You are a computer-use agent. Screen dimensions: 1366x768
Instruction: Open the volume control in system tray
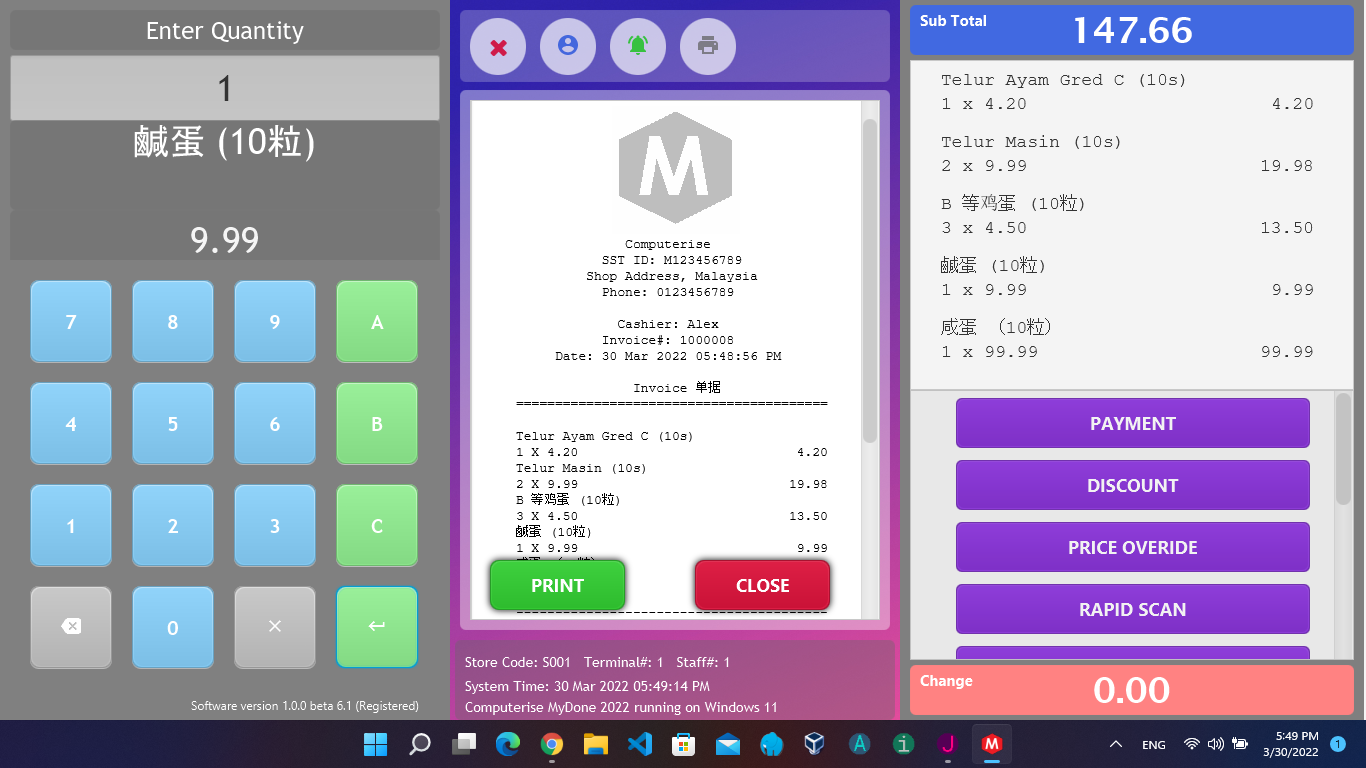click(1215, 744)
